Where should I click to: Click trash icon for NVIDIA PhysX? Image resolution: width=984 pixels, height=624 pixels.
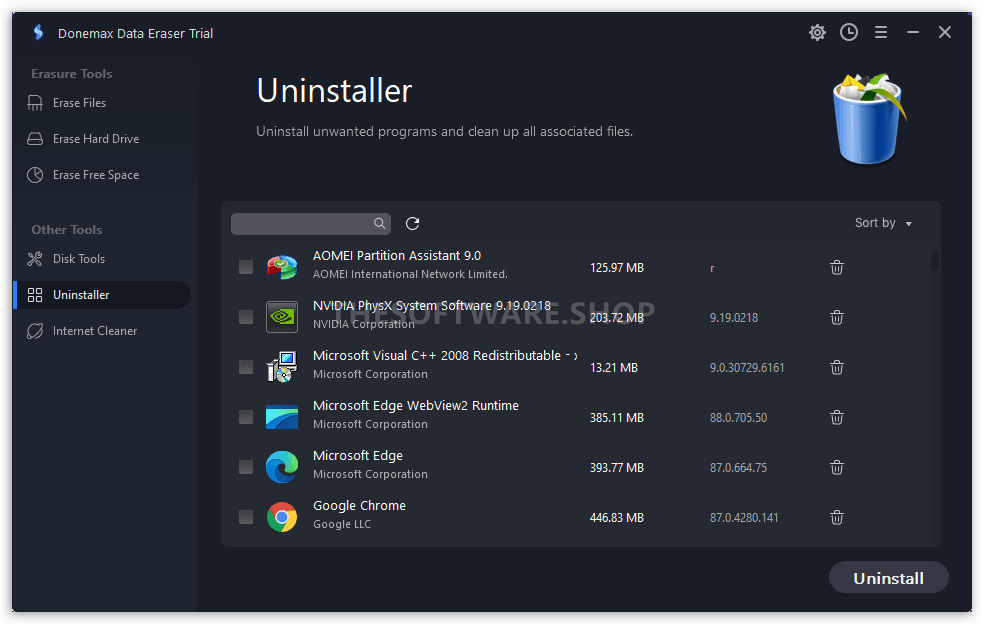coord(837,317)
